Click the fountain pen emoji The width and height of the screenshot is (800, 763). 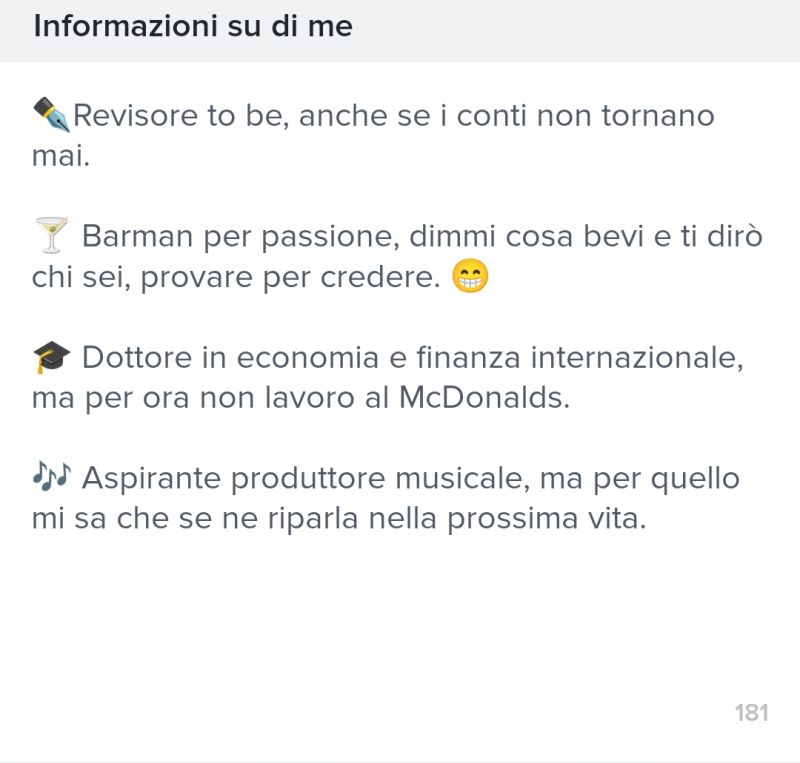coord(51,115)
